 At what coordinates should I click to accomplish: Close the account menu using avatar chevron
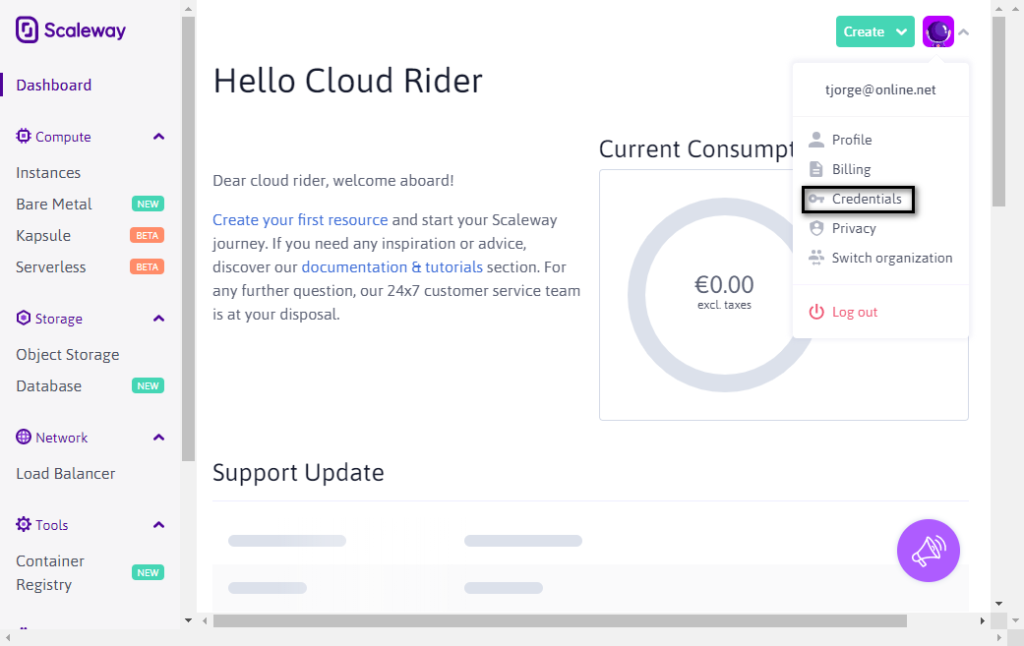pyautogui.click(x=964, y=32)
